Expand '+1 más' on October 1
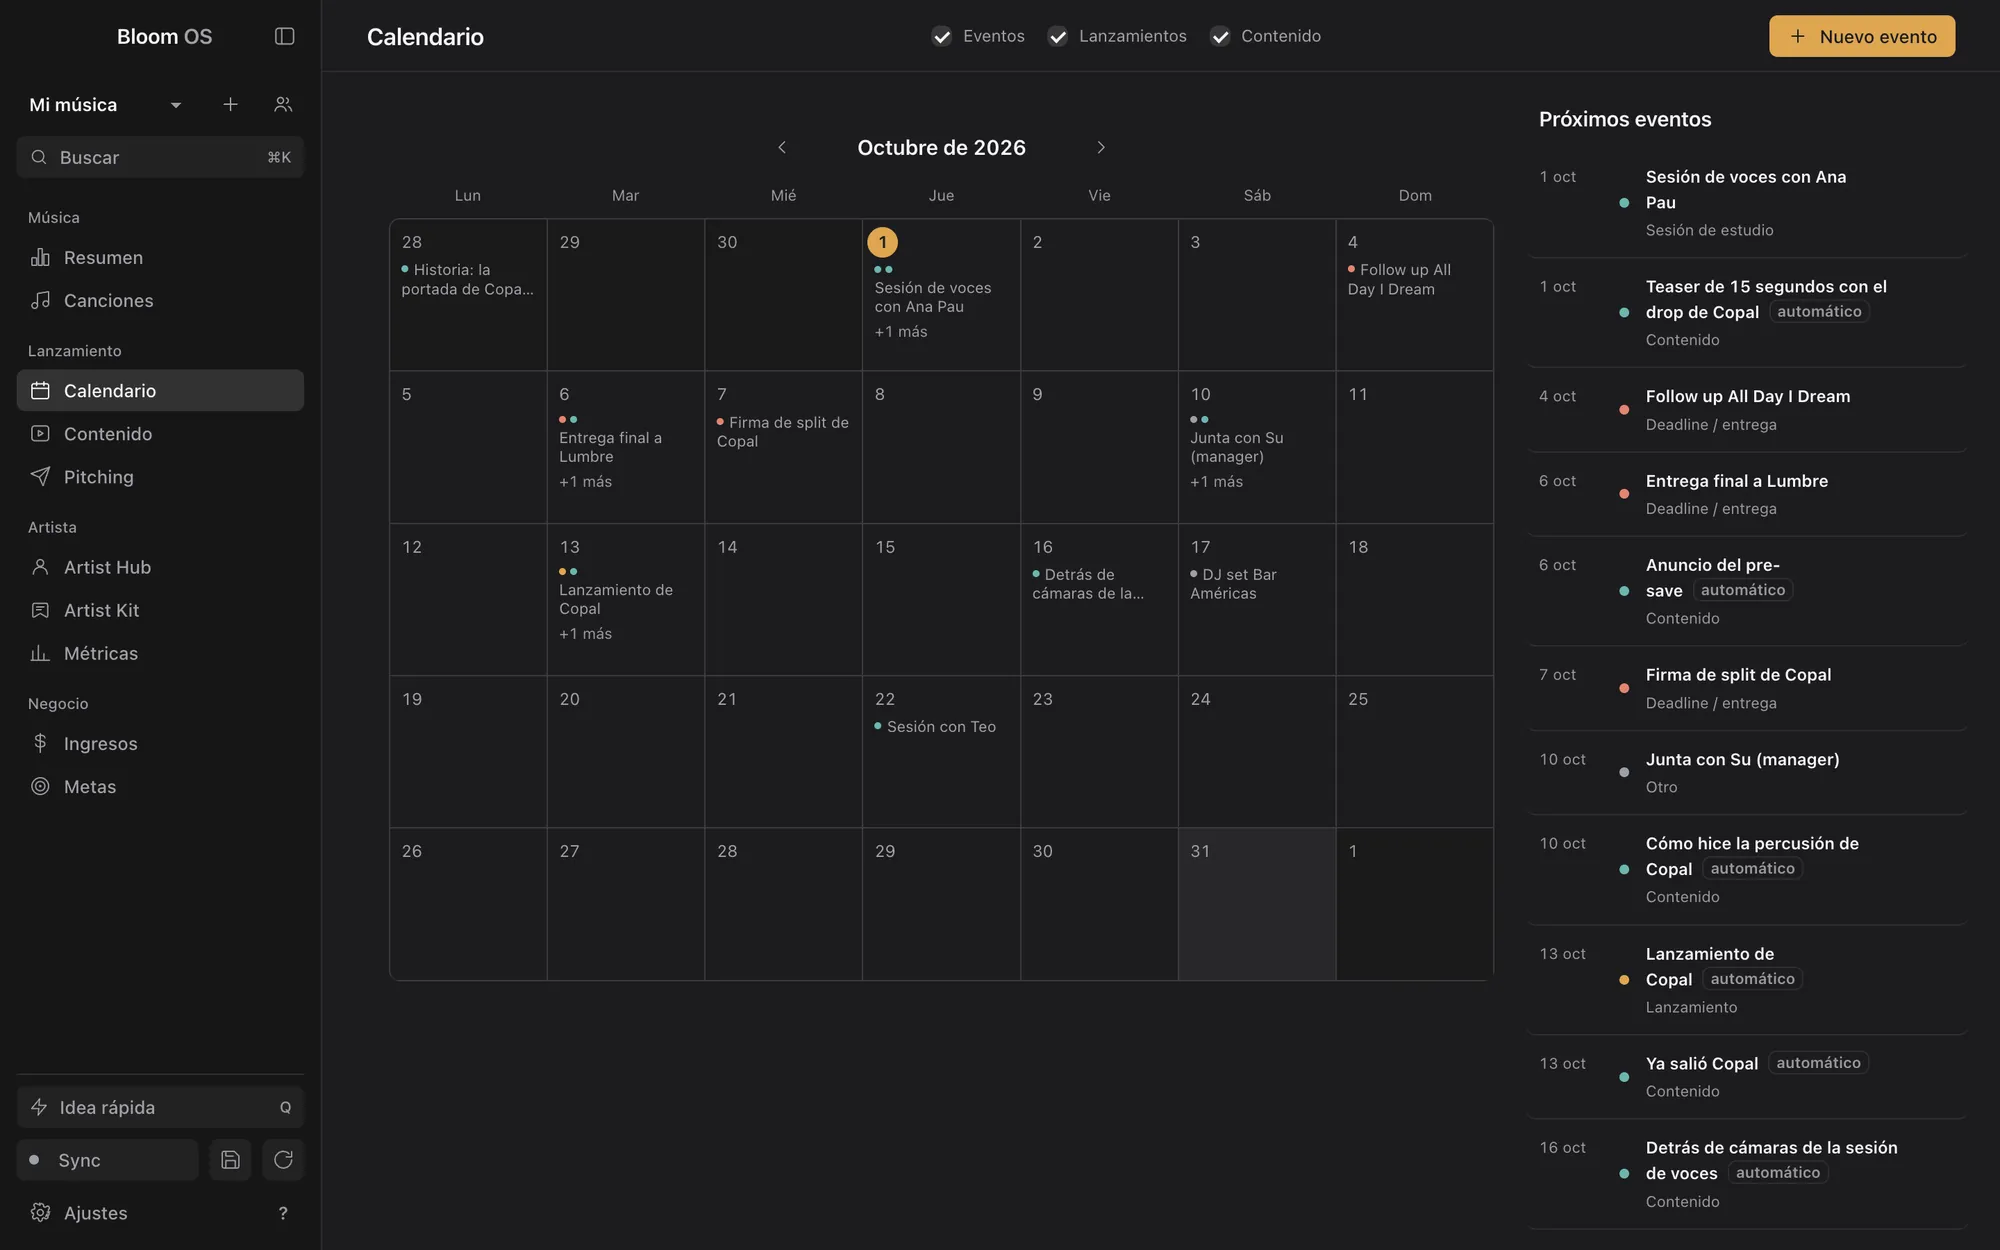The width and height of the screenshot is (2000, 1250). 901,332
